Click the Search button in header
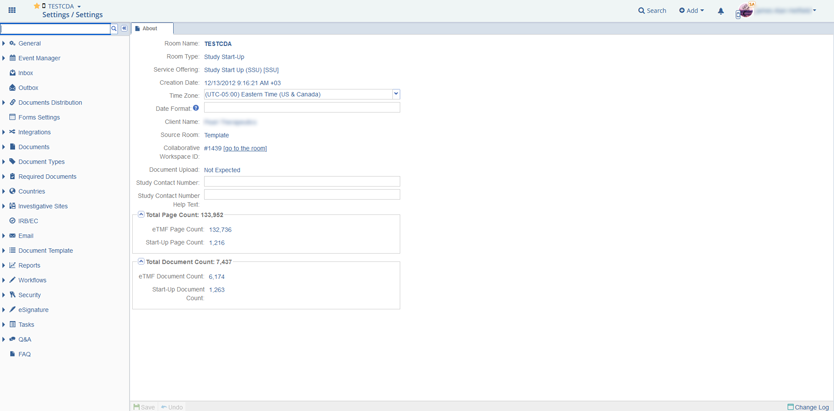The height and width of the screenshot is (411, 834). (x=652, y=11)
